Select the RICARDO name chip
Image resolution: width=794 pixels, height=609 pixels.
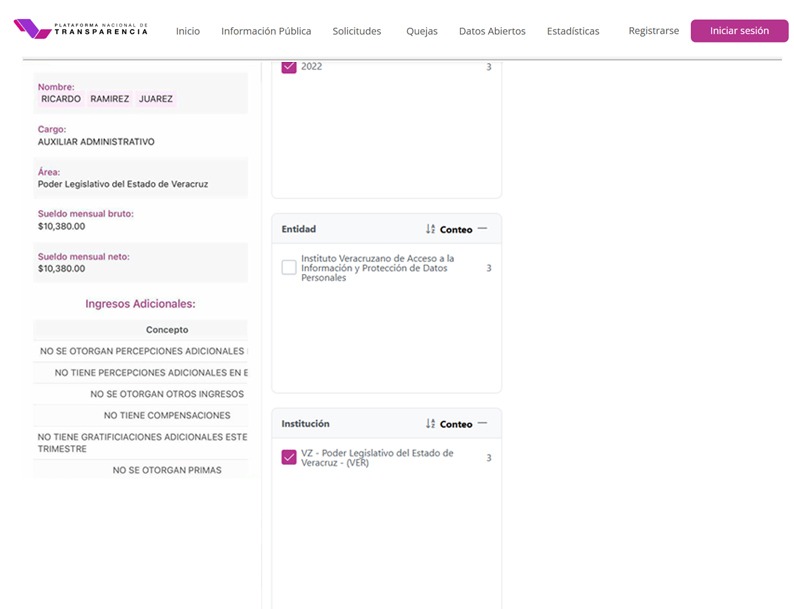61,99
